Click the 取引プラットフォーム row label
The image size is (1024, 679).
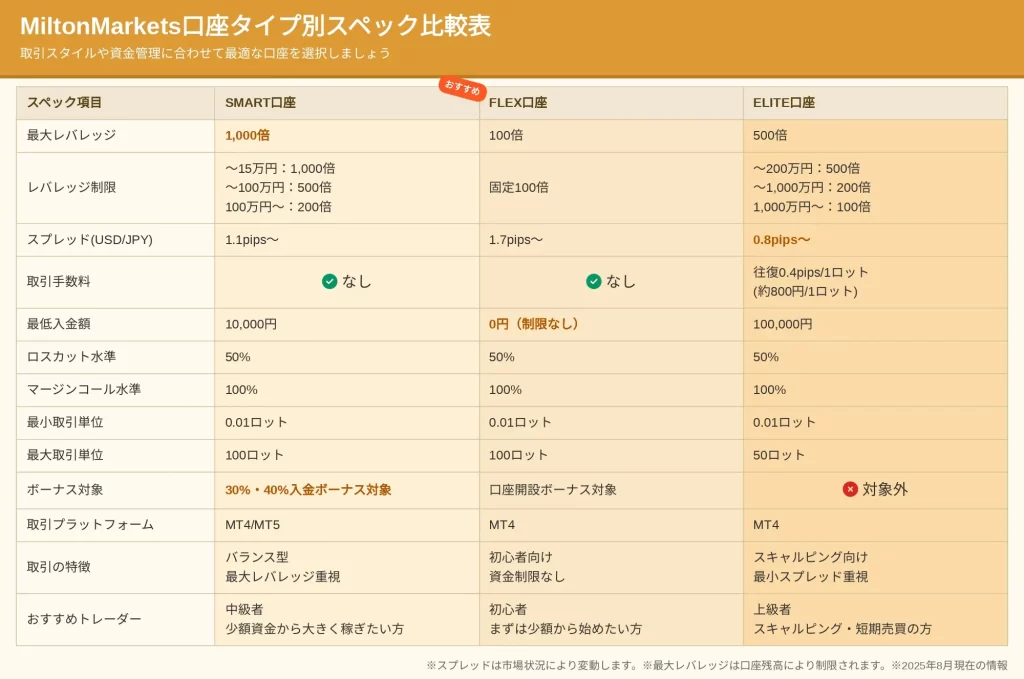pyautogui.click(x=90, y=525)
